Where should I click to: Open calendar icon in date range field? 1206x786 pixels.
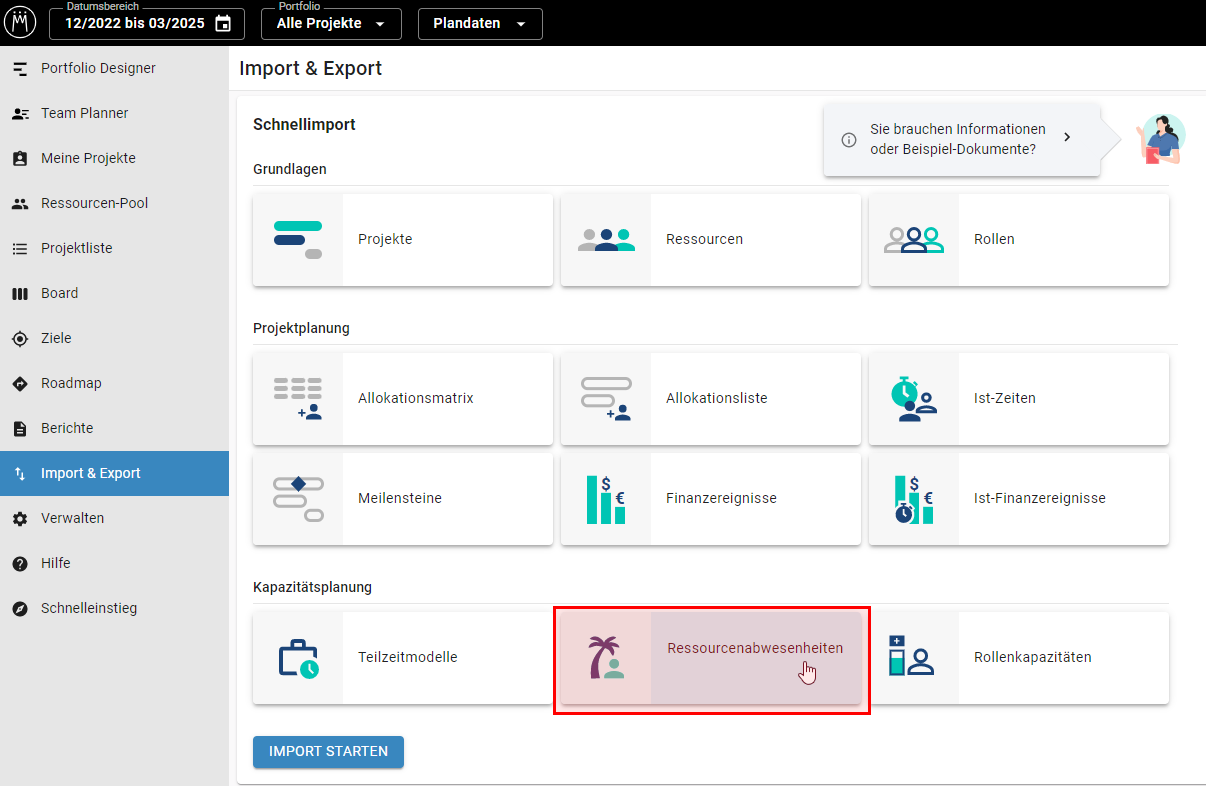coord(223,24)
